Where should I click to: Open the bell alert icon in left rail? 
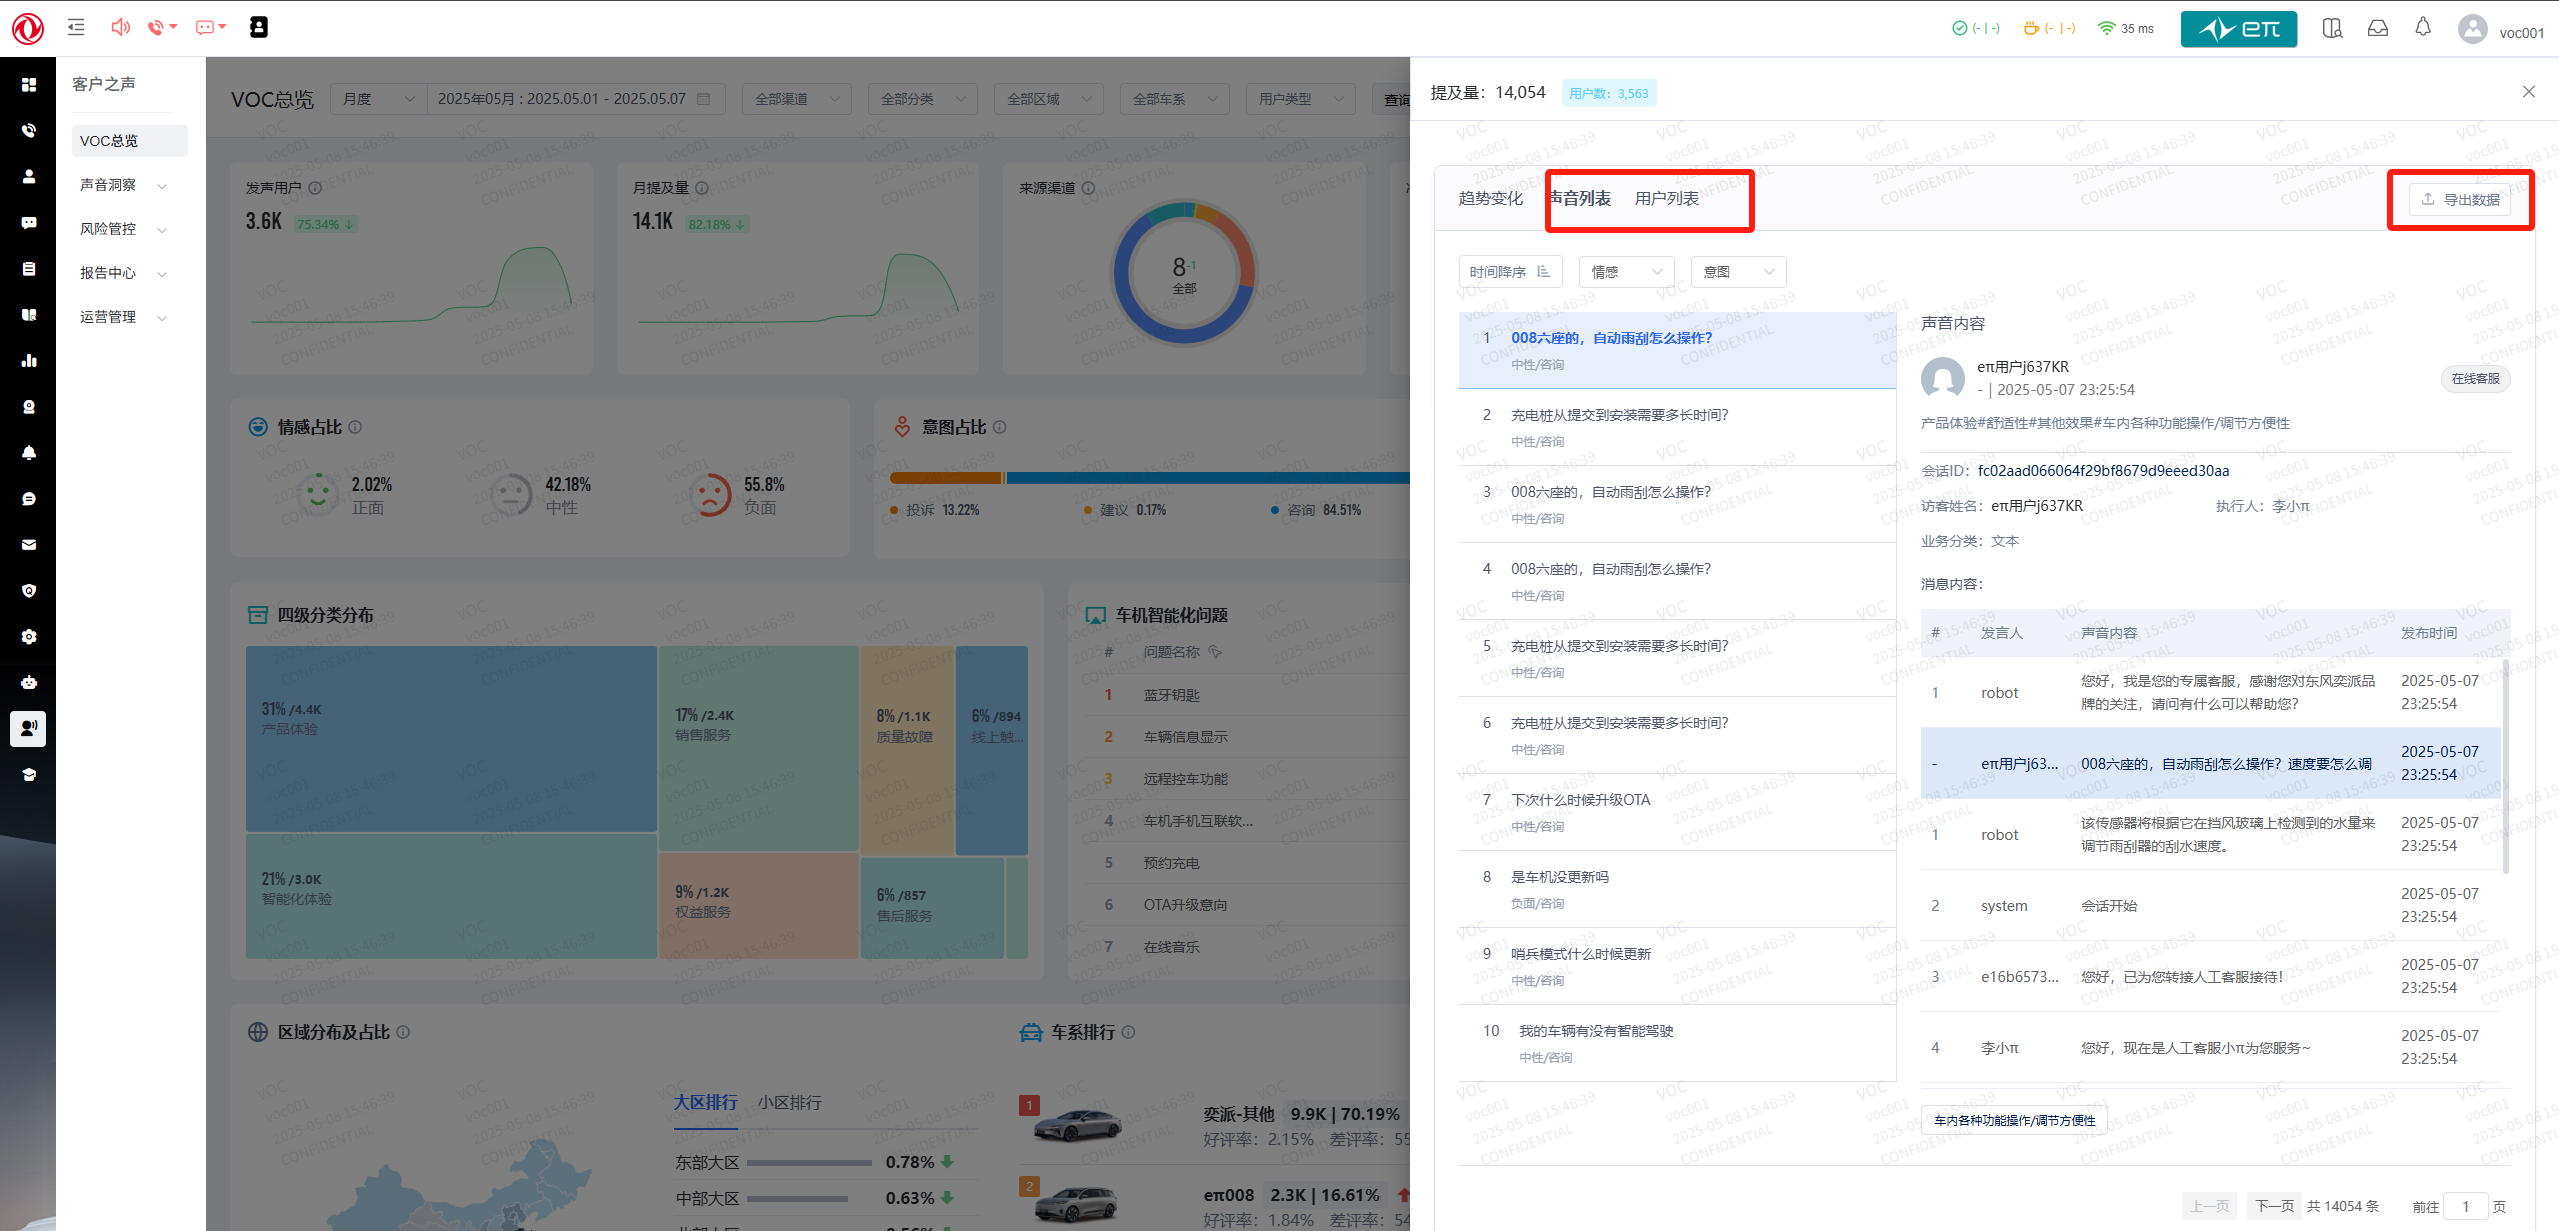29,453
